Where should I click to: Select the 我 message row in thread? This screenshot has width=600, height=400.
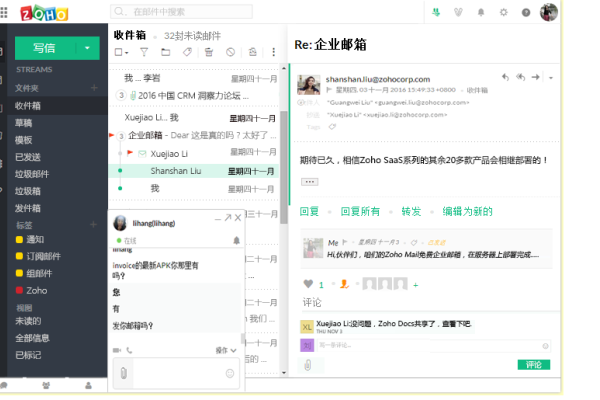click(194, 188)
